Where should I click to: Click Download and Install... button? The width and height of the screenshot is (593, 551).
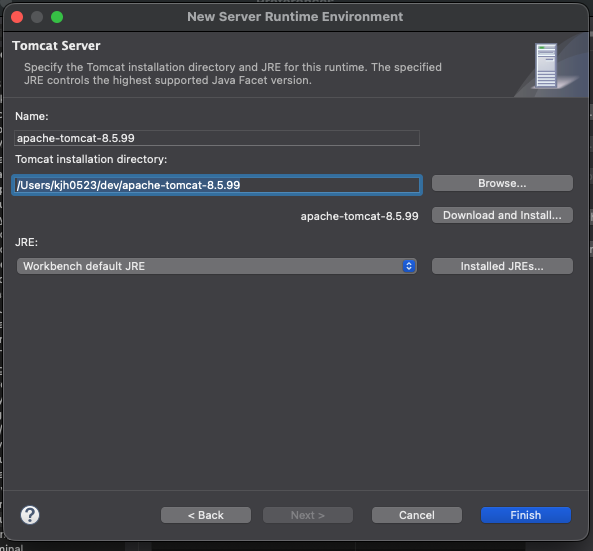[x=502, y=215]
